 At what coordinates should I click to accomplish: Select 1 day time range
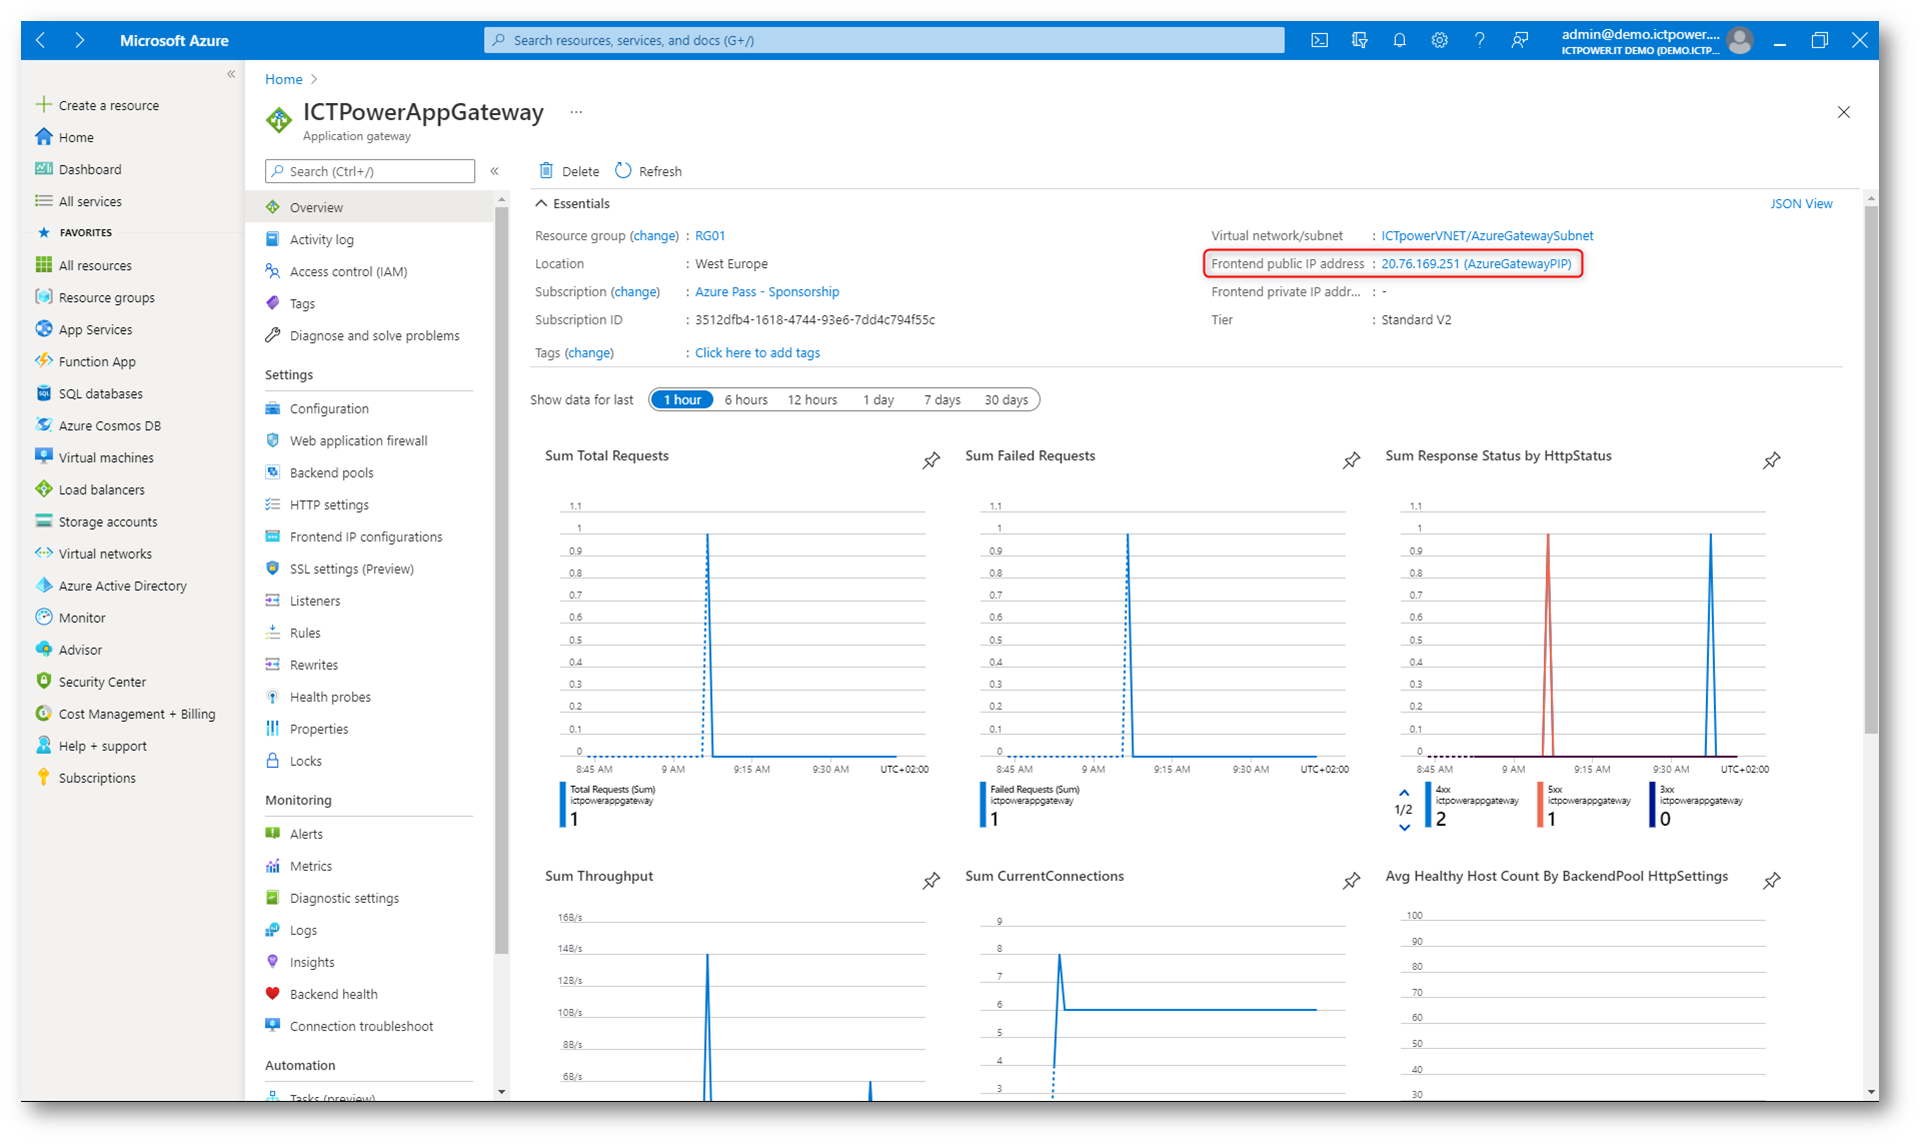click(878, 400)
